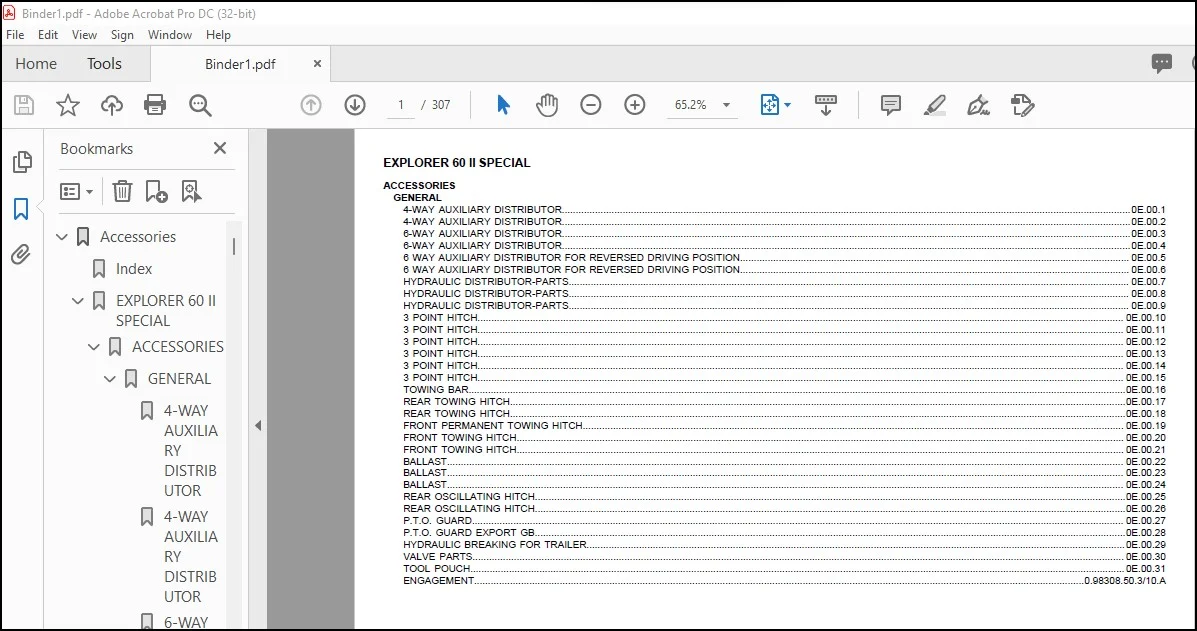Image resolution: width=1197 pixels, height=631 pixels.
Task: Open the comments chat bubble icon
Action: tap(1162, 63)
